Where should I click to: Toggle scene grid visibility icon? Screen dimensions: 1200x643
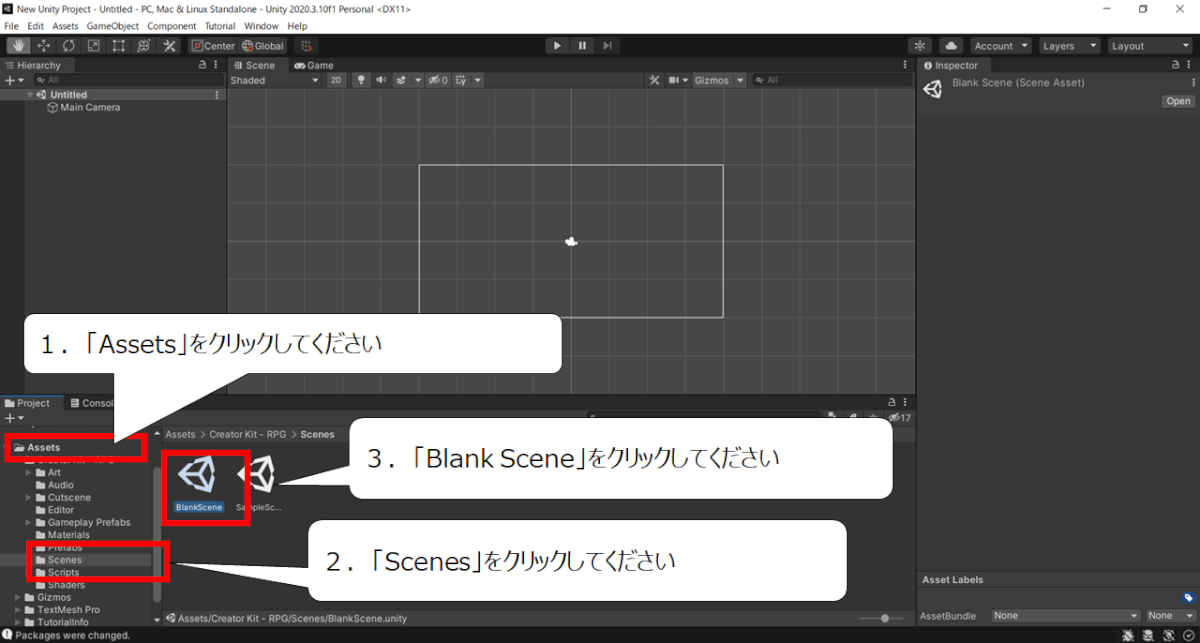(460, 80)
